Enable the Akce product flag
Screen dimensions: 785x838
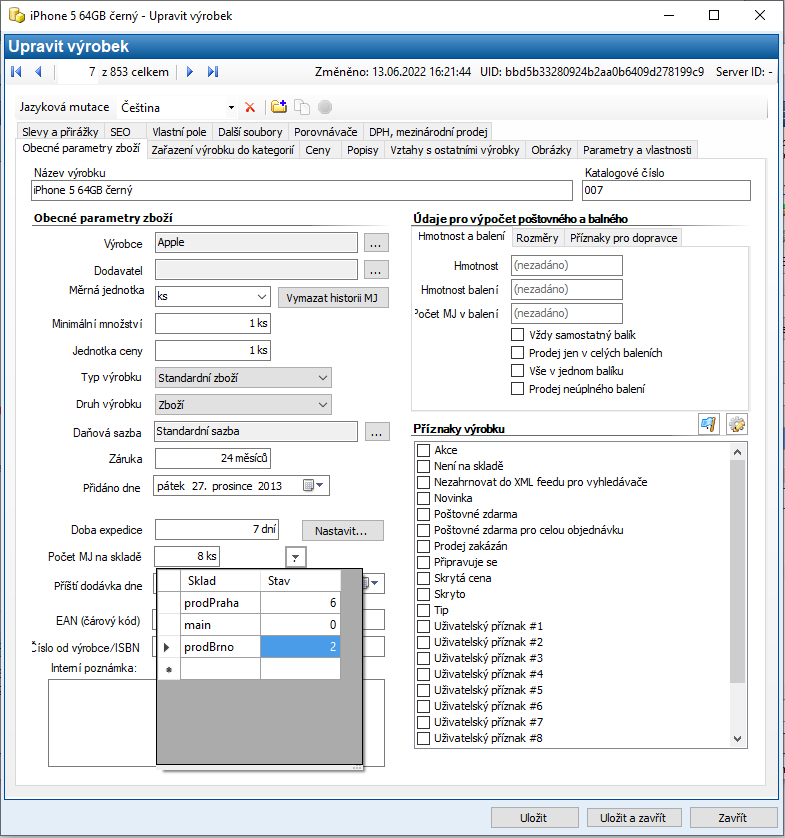tap(424, 450)
